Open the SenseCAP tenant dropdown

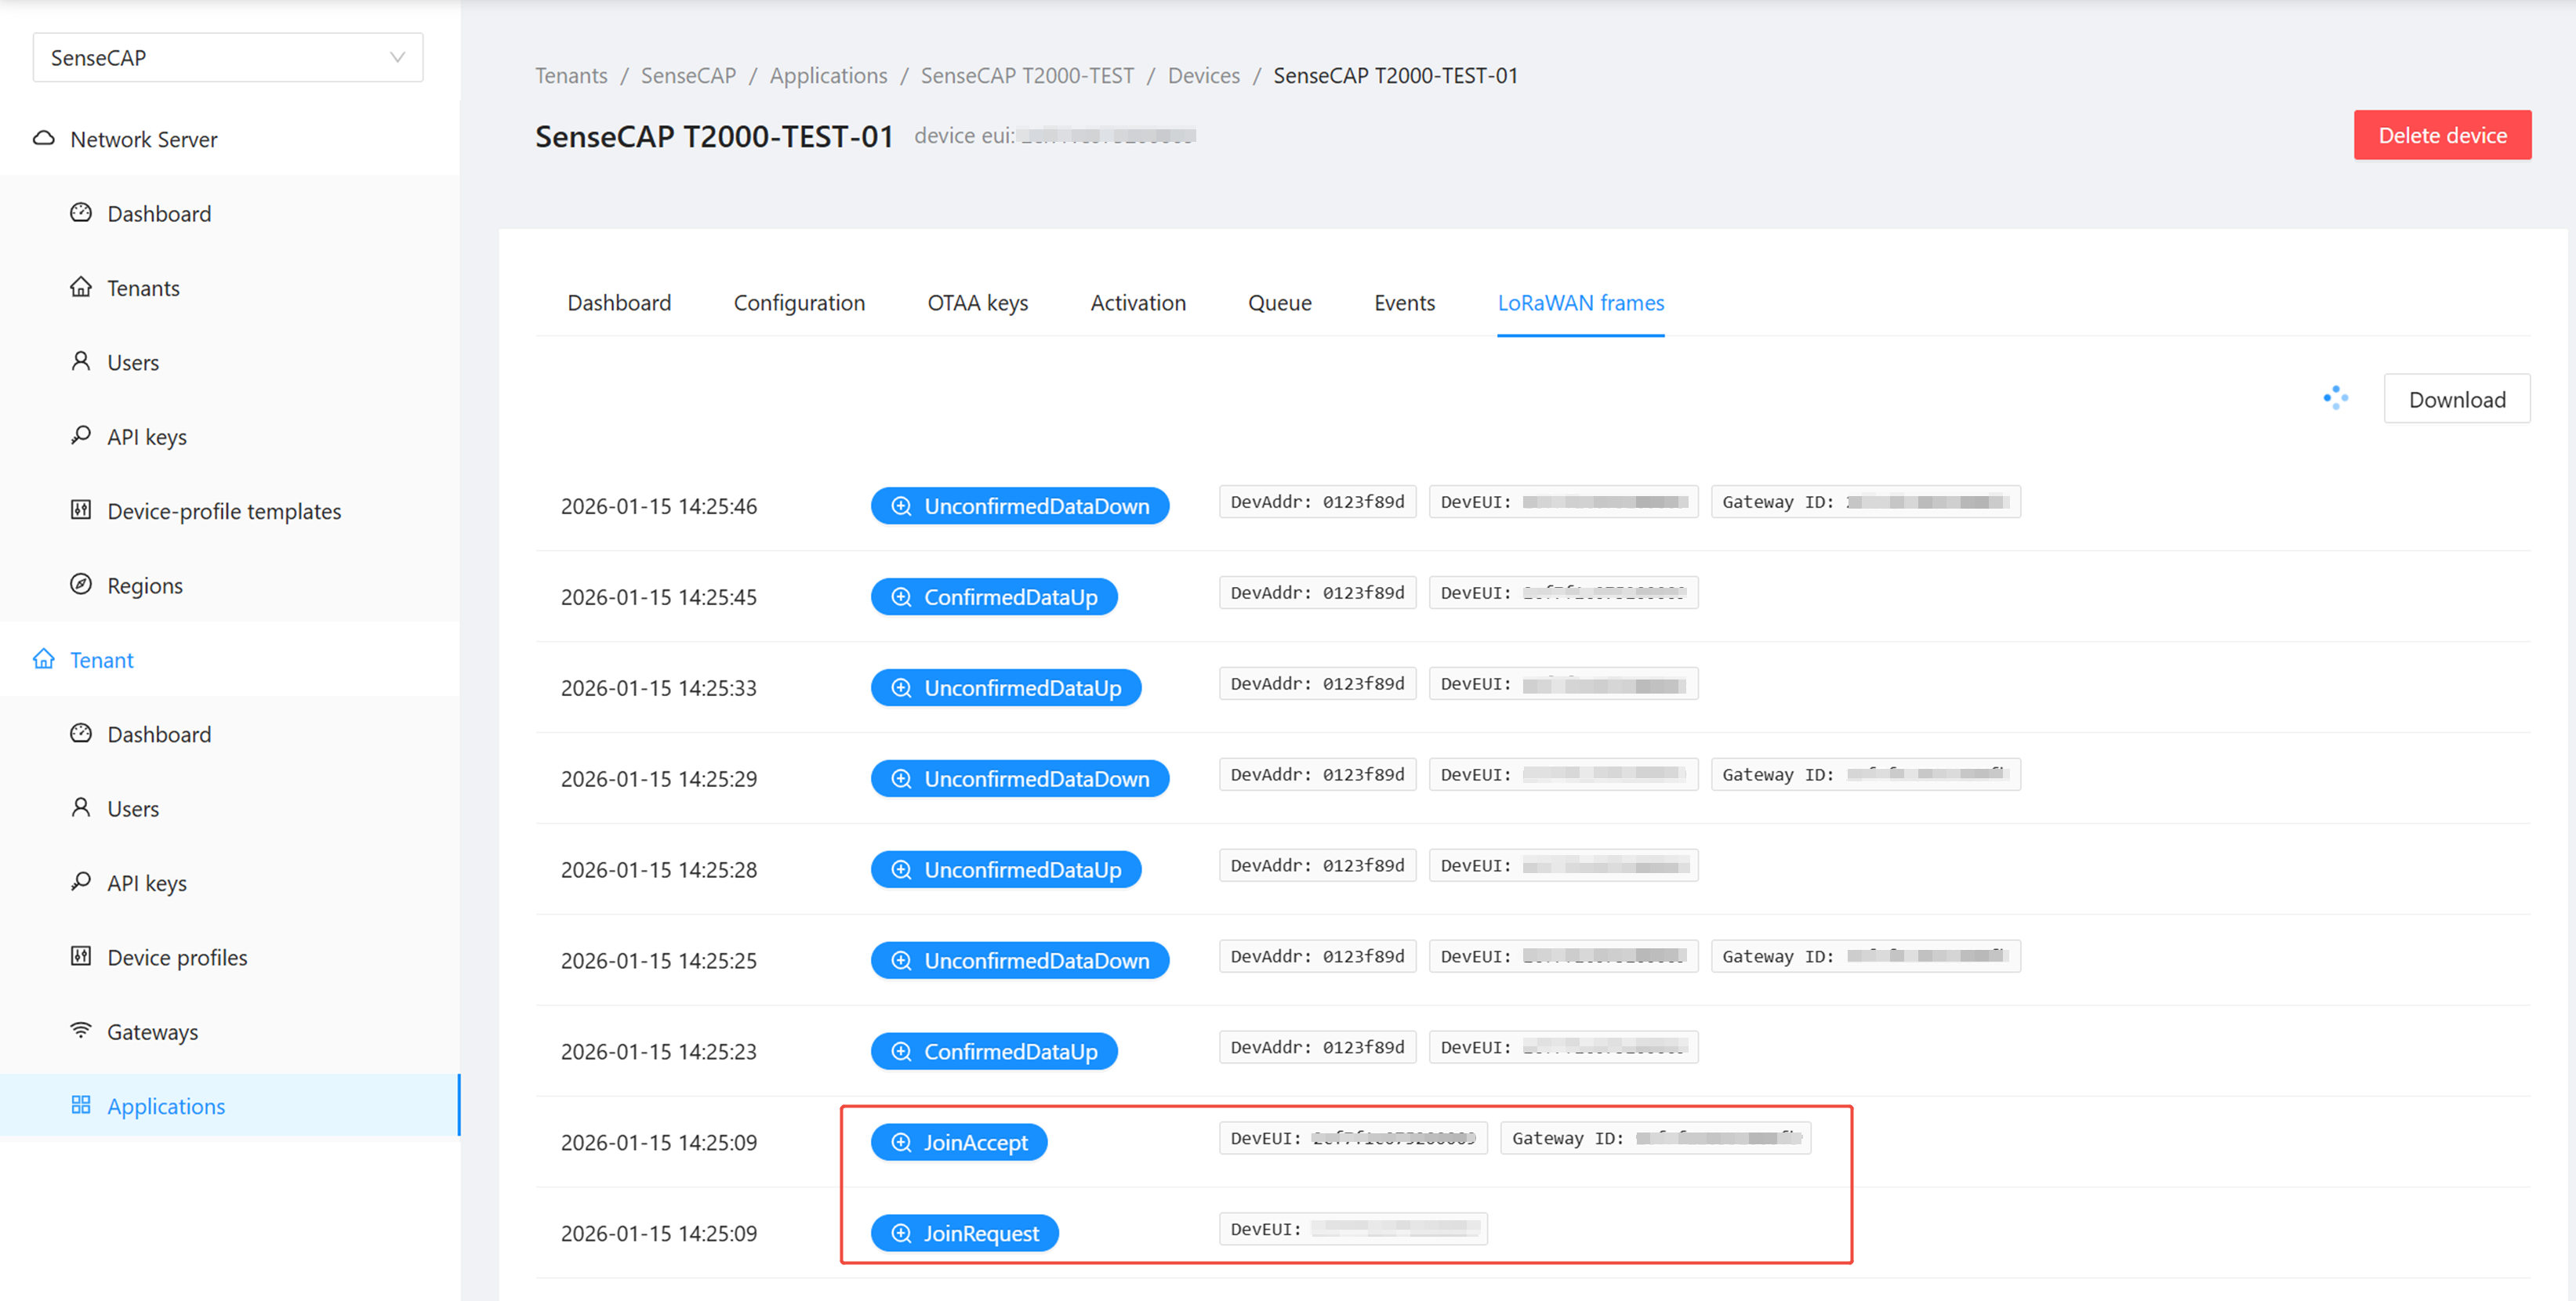click(227, 58)
